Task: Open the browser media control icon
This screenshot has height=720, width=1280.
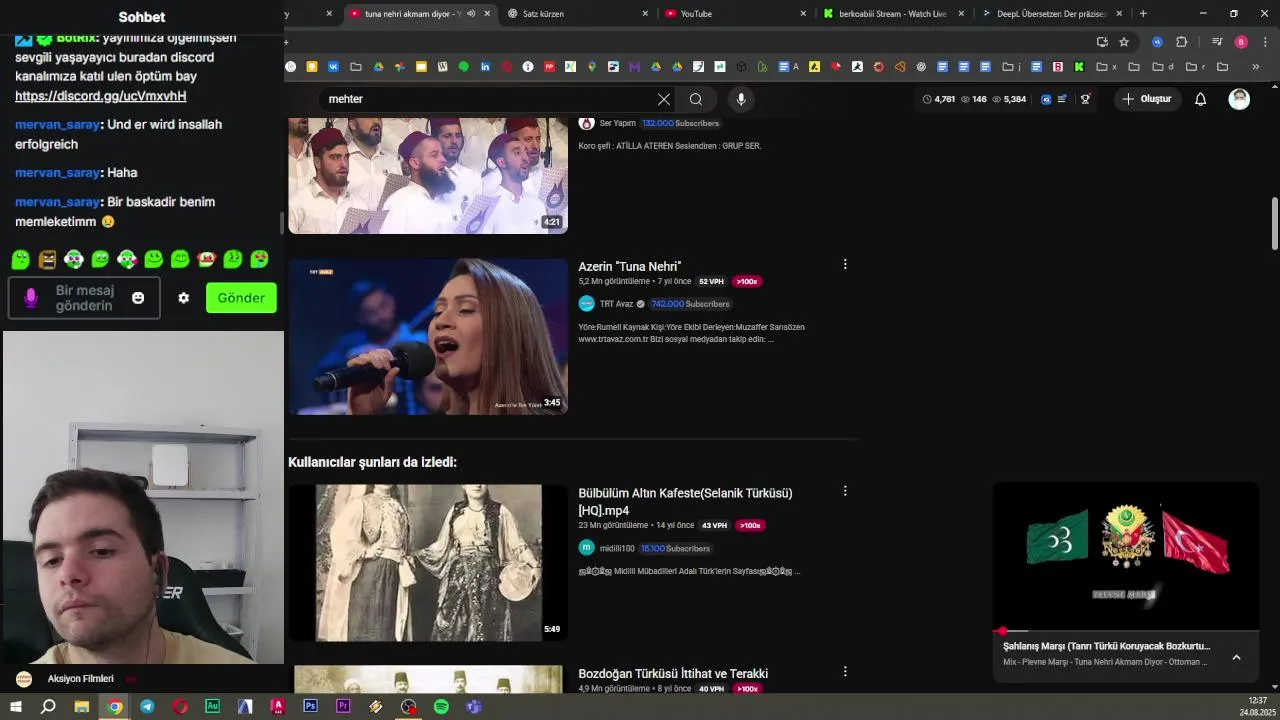Action: click(1217, 42)
